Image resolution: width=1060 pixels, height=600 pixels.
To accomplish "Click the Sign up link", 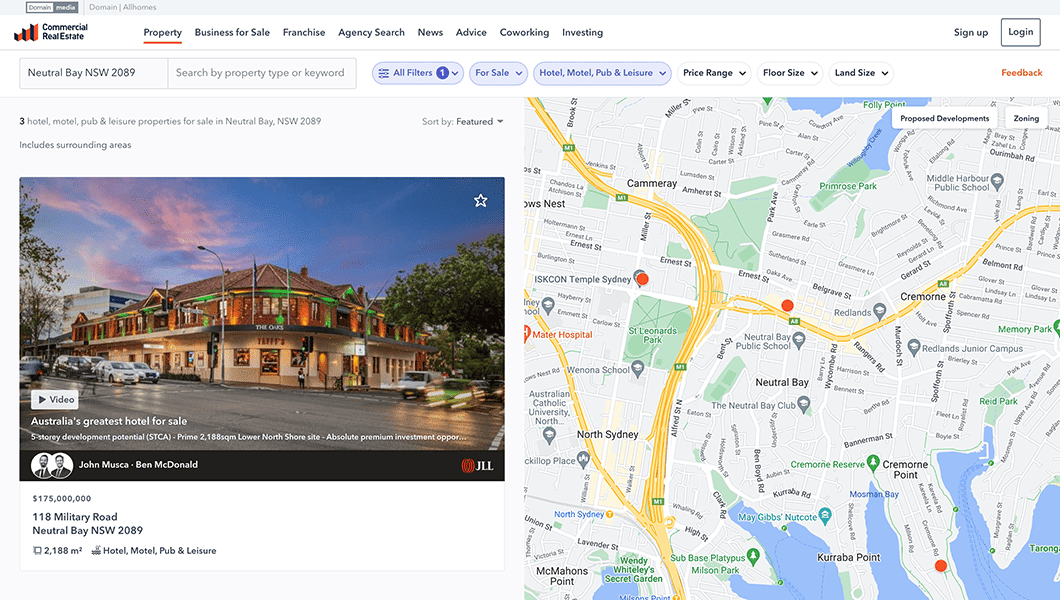I will click(971, 32).
